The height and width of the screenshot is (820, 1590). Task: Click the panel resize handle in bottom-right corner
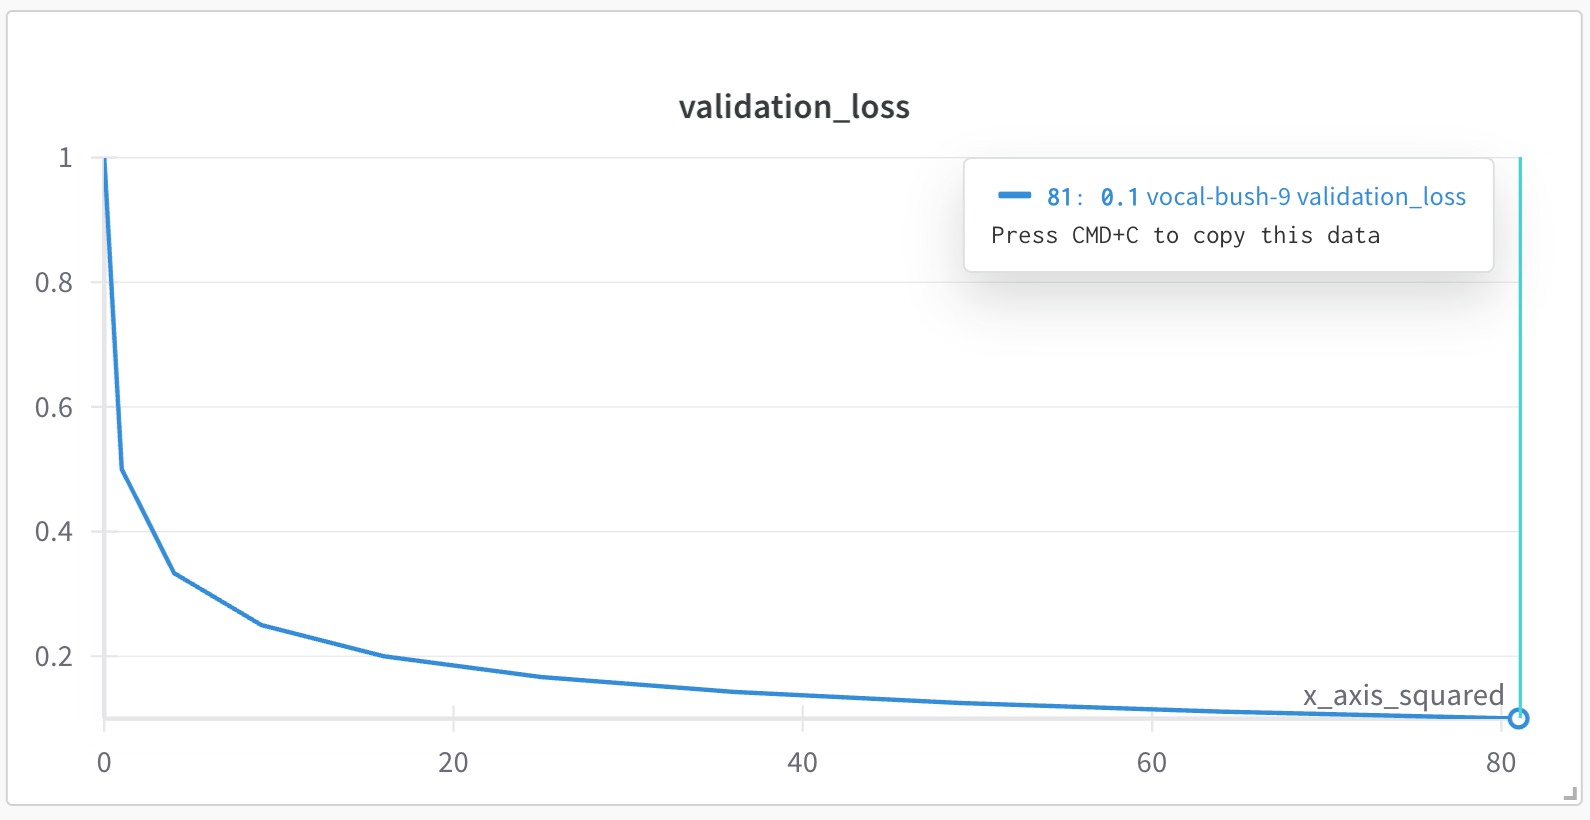(x=1569, y=794)
